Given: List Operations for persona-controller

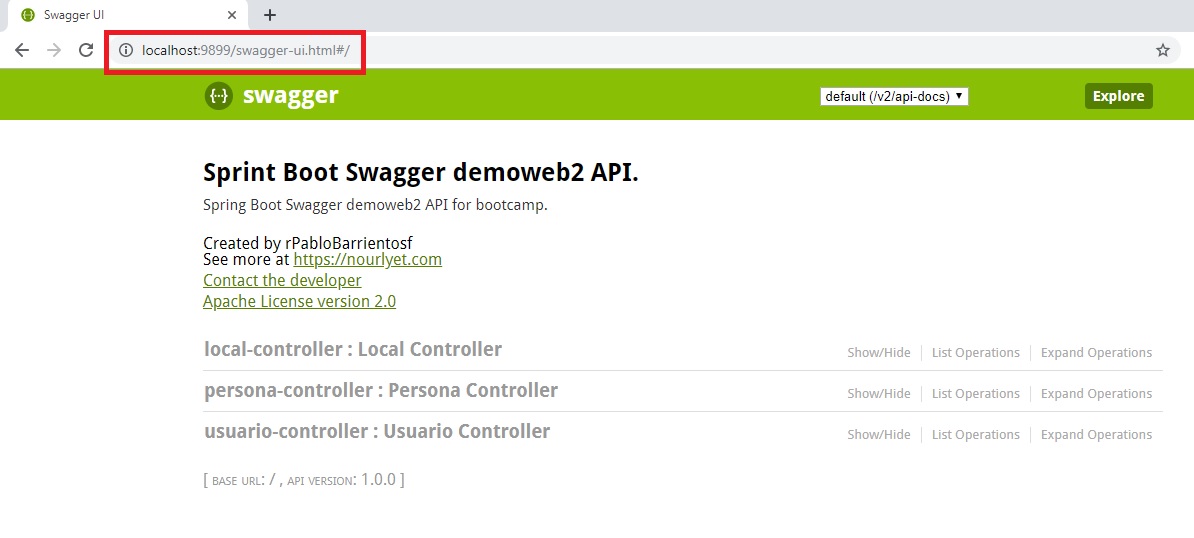Looking at the screenshot, I should [975, 394].
